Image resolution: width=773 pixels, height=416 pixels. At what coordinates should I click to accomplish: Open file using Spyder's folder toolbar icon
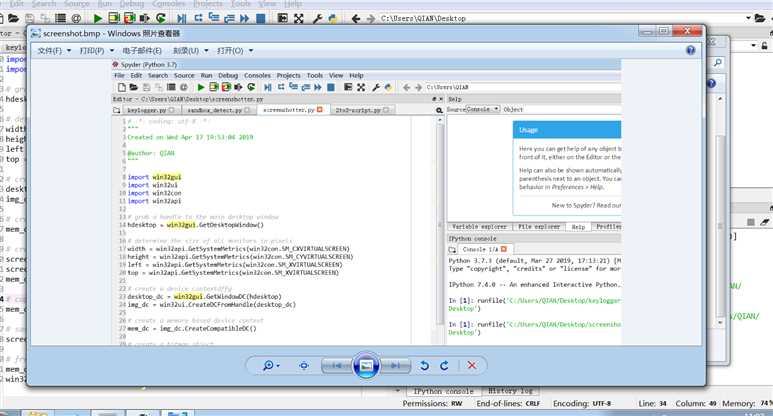[13, 18]
